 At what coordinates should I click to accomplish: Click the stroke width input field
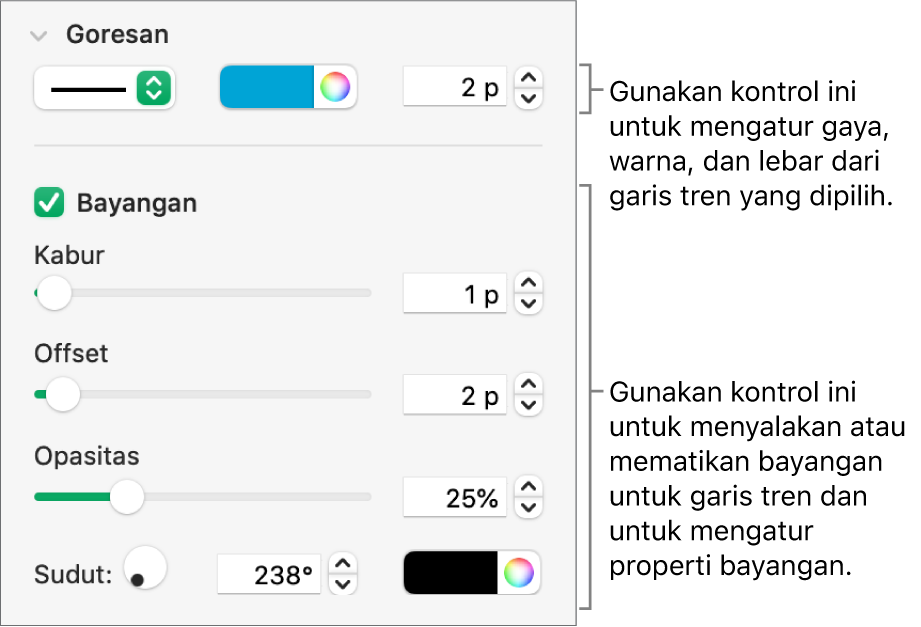(455, 88)
